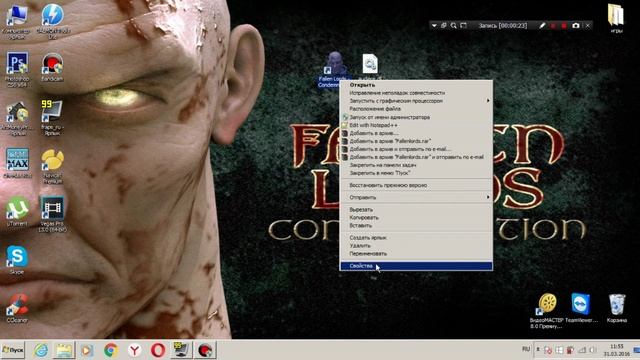Choose 'Переименовать' in context menu
Screen dimensions: 640x360
(x=416, y=253)
